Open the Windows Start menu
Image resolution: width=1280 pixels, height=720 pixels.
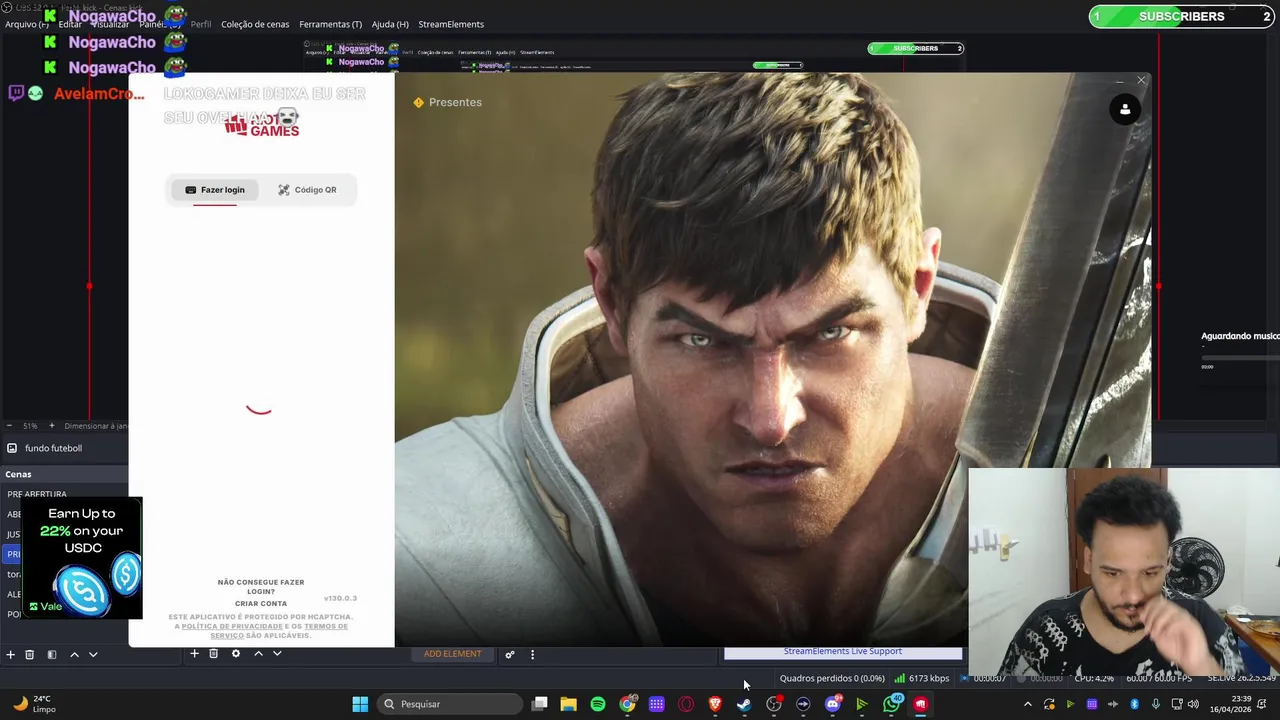(x=360, y=704)
